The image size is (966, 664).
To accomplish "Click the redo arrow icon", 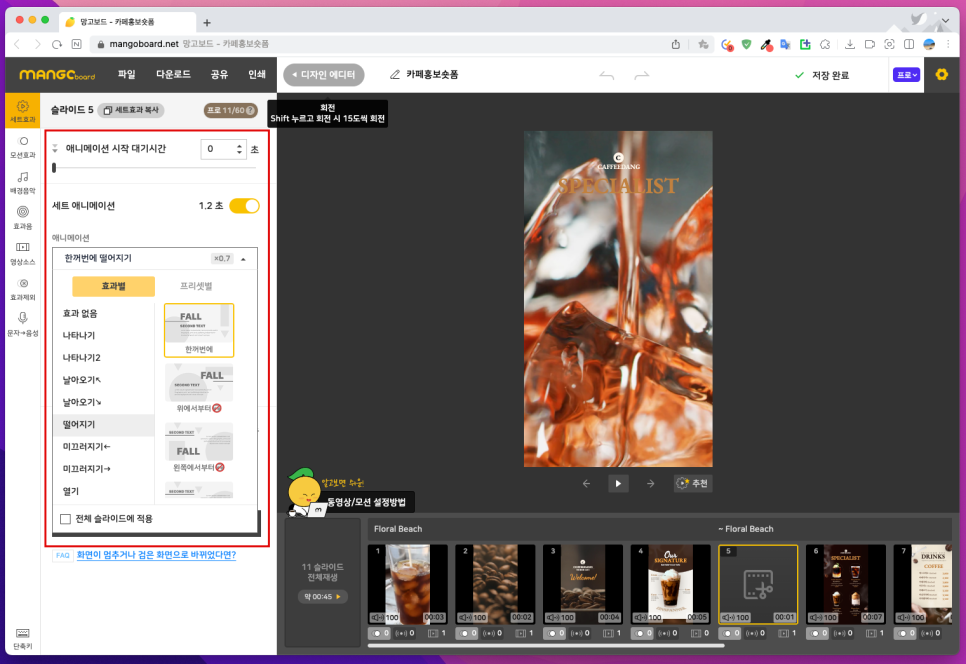I will coord(642,75).
